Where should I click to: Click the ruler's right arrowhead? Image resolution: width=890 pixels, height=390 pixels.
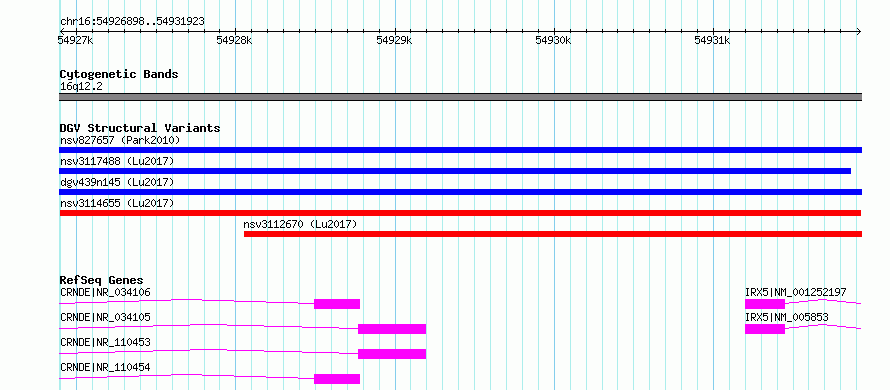858,31
